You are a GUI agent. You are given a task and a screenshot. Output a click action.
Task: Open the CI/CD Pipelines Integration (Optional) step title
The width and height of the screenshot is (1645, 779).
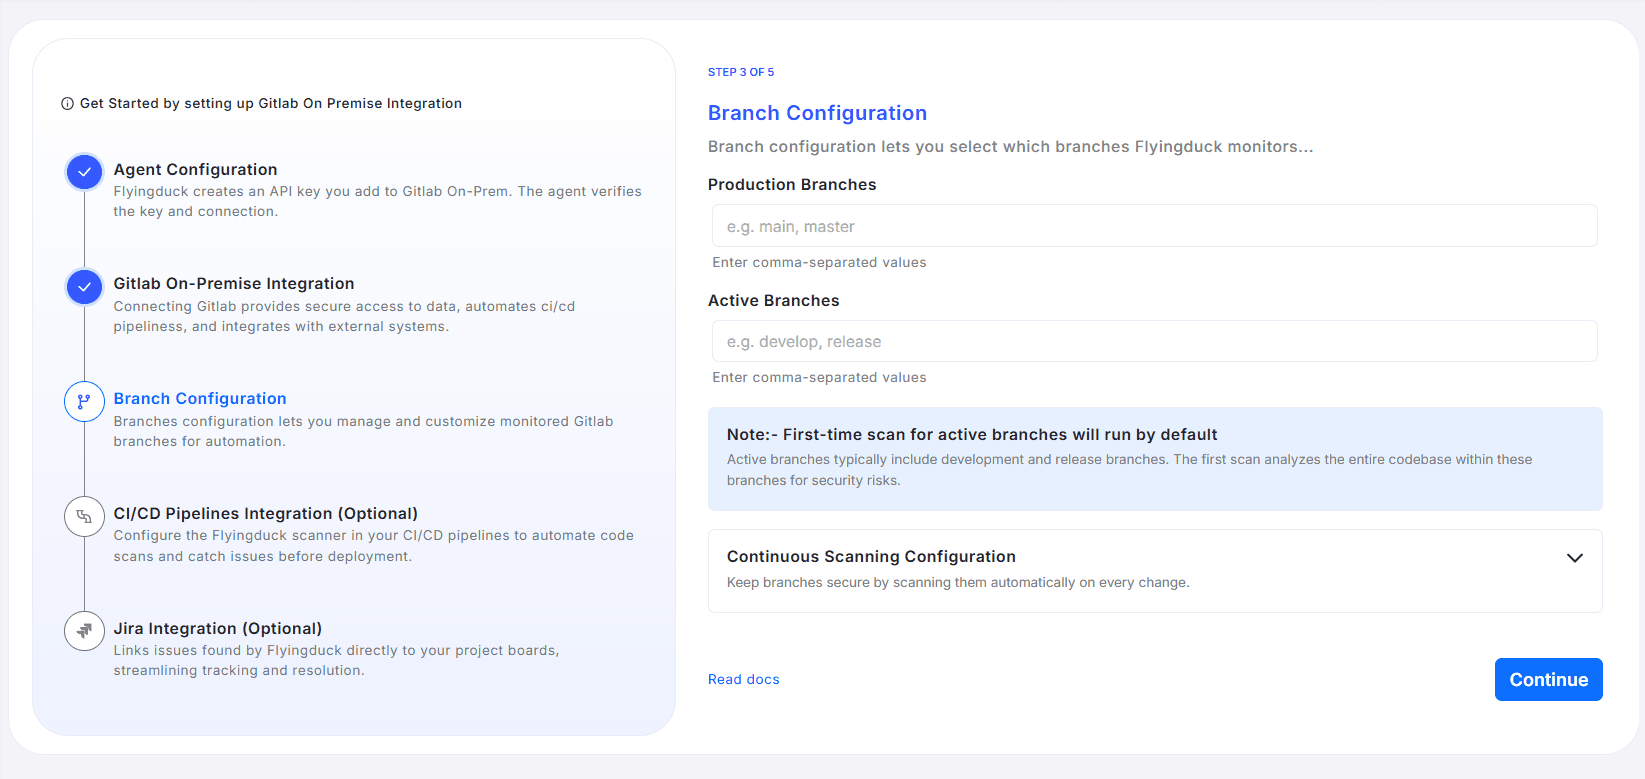click(x=265, y=514)
